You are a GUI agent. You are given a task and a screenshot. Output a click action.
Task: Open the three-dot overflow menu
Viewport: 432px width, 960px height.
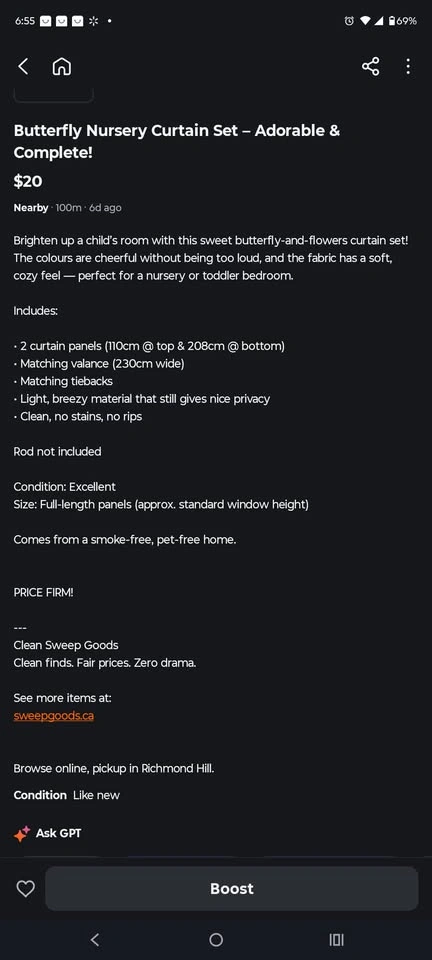click(x=408, y=66)
